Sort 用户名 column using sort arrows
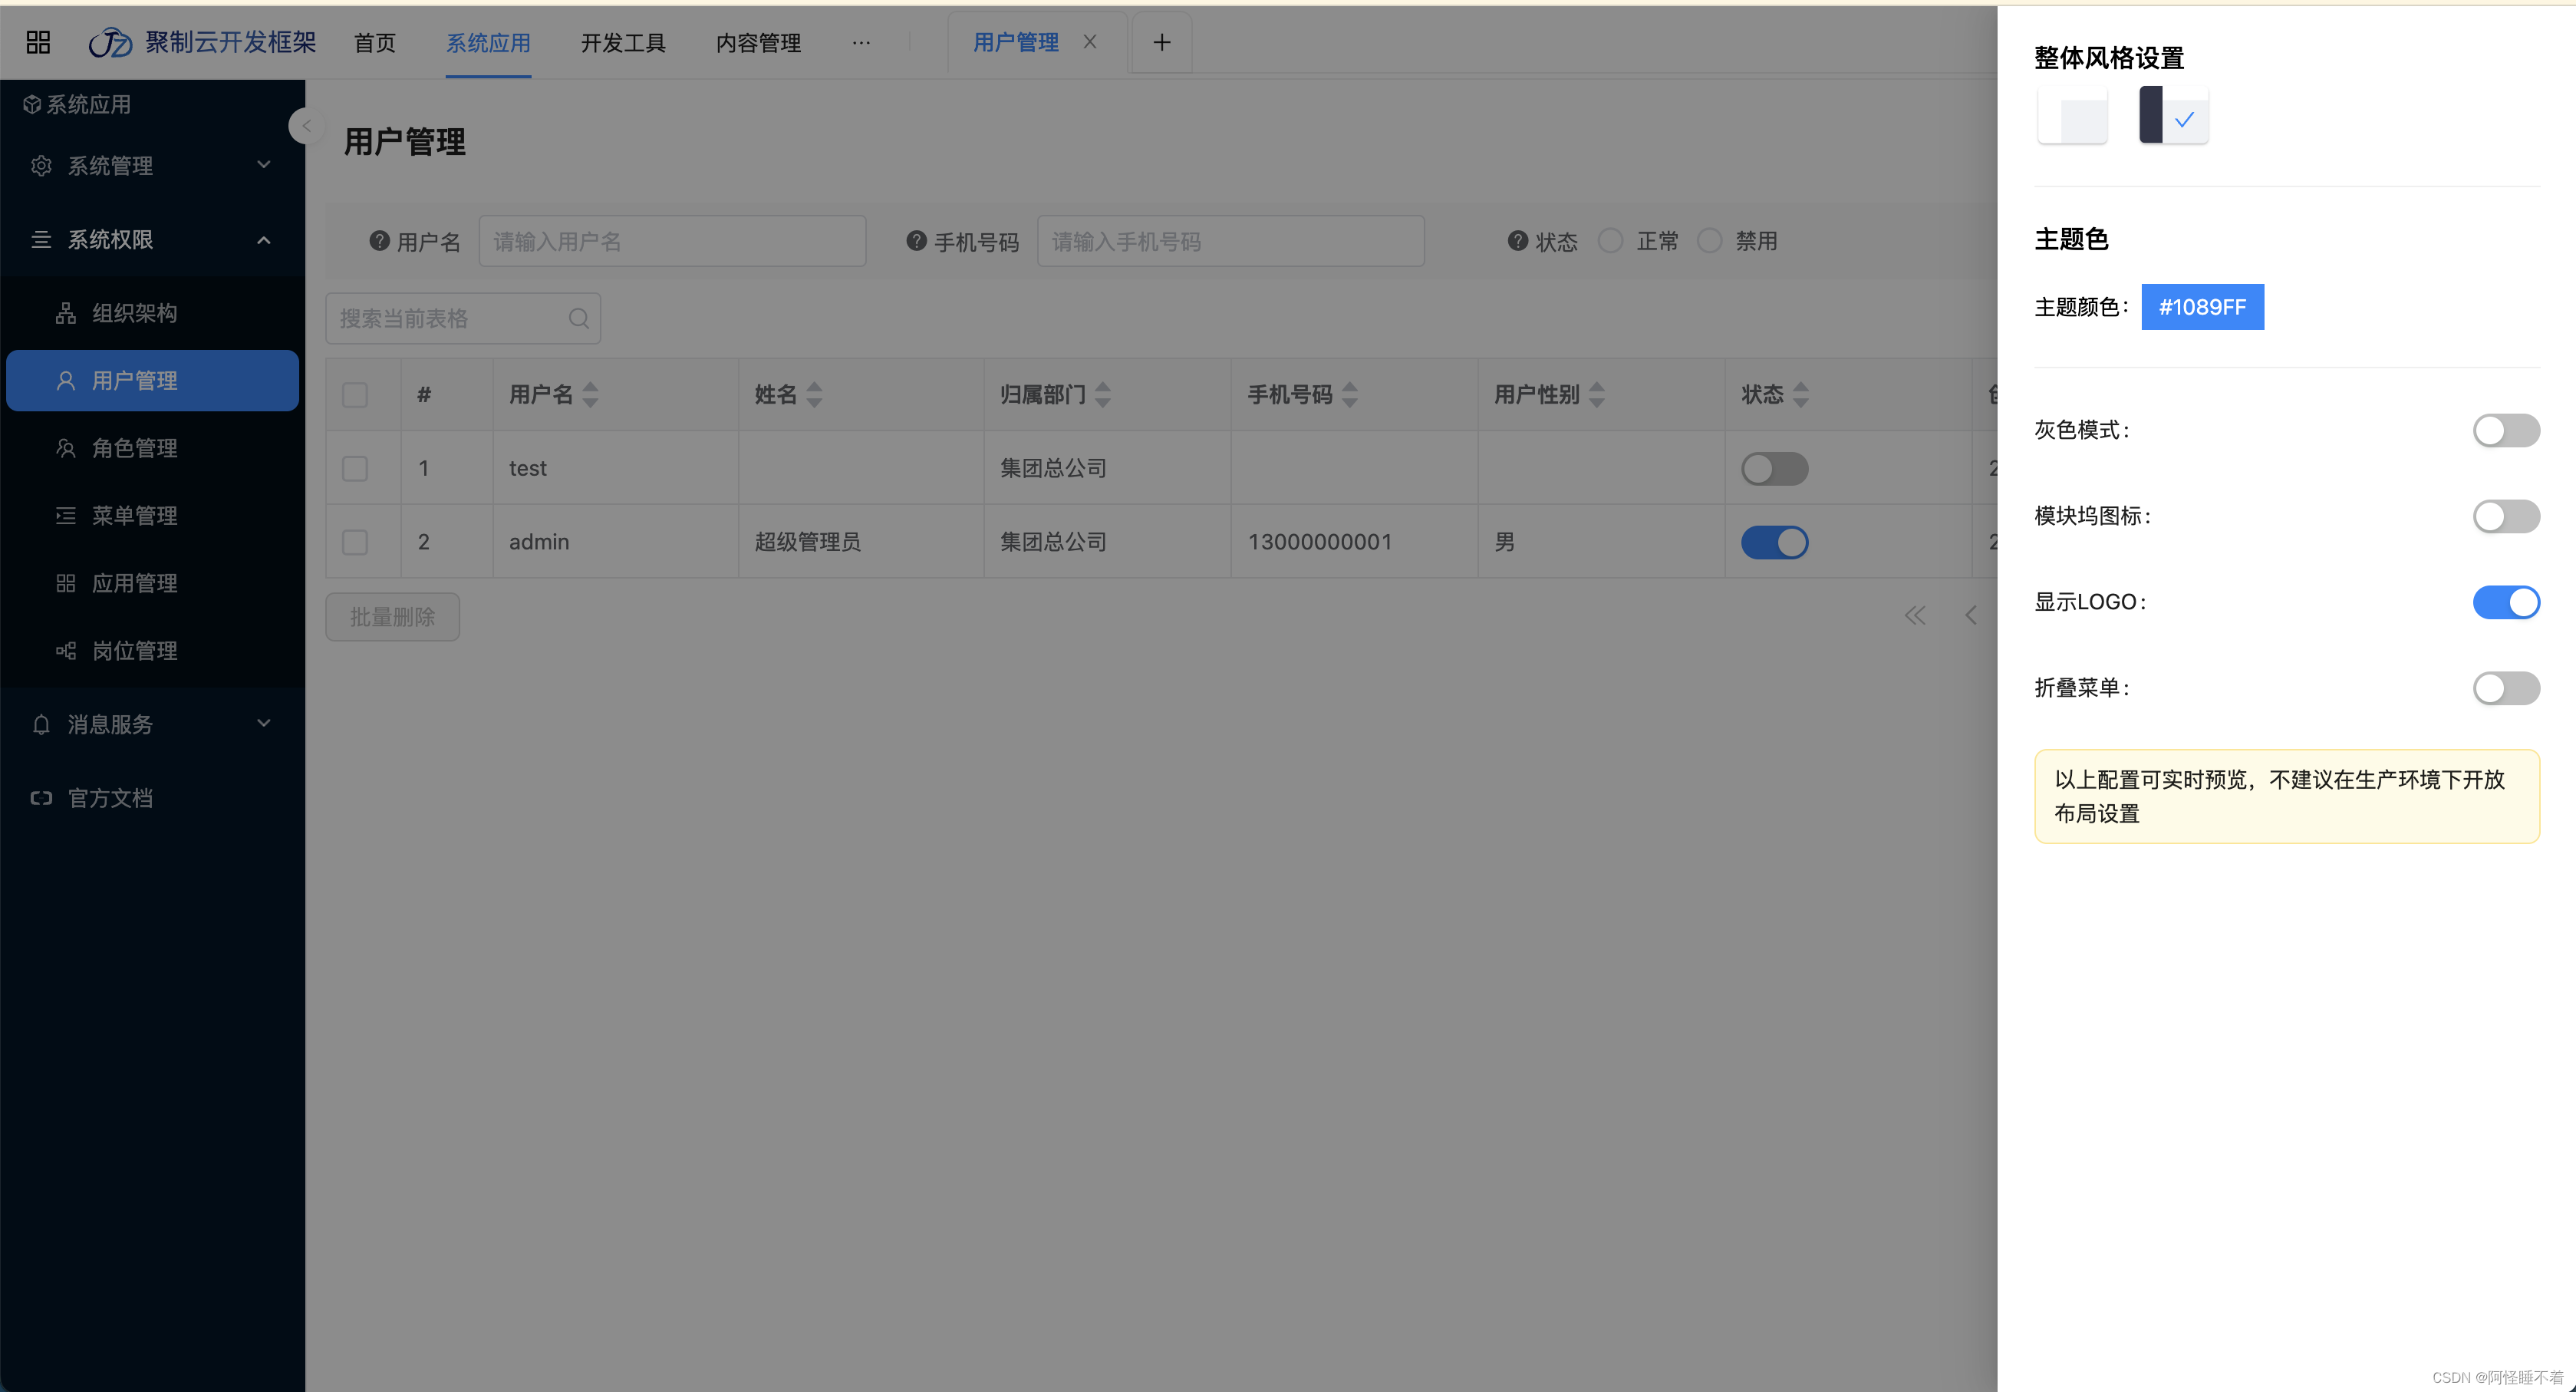The height and width of the screenshot is (1392, 2576). (590, 395)
